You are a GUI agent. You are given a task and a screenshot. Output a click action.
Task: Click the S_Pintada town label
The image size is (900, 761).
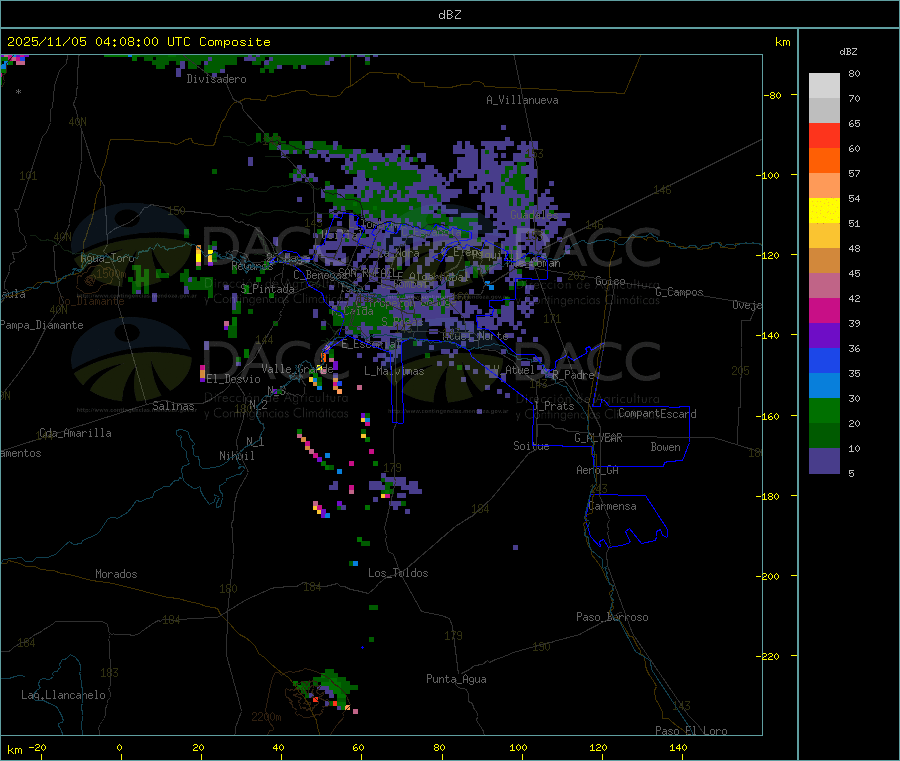tap(267, 289)
